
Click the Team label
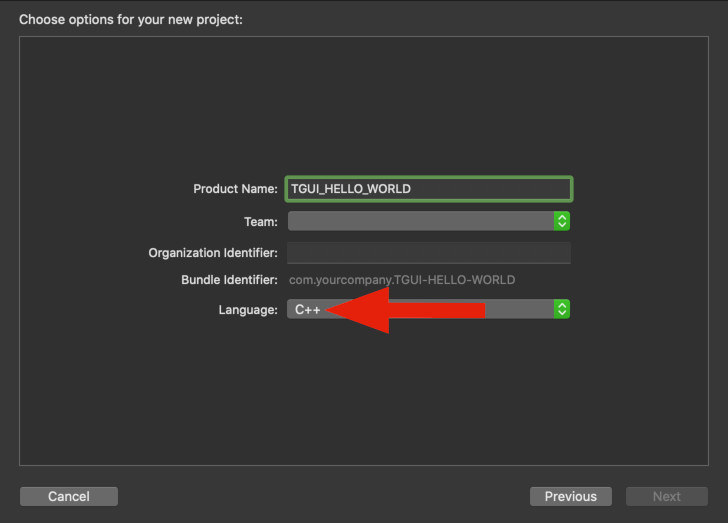click(261, 222)
